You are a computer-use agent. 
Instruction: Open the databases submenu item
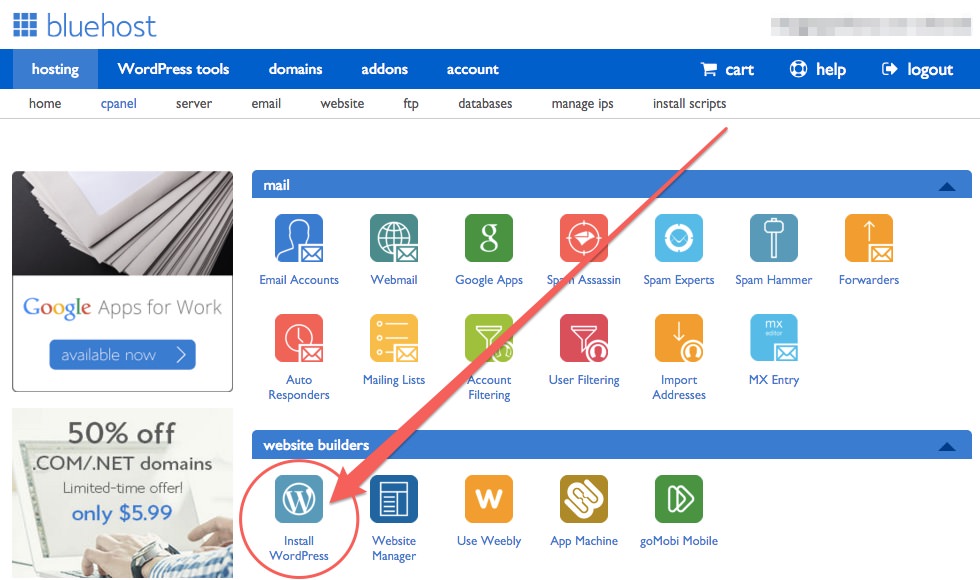485,104
